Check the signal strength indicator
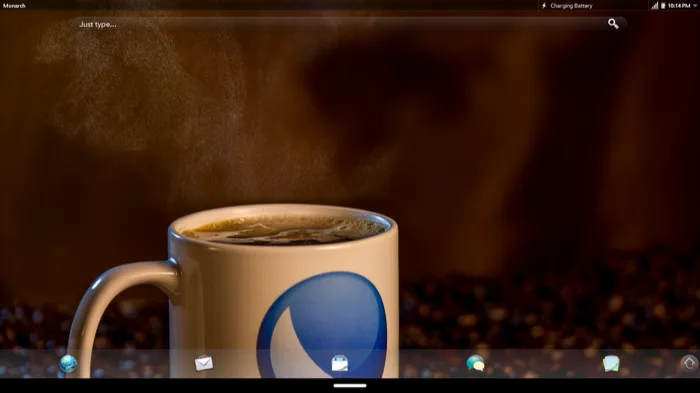 click(654, 6)
